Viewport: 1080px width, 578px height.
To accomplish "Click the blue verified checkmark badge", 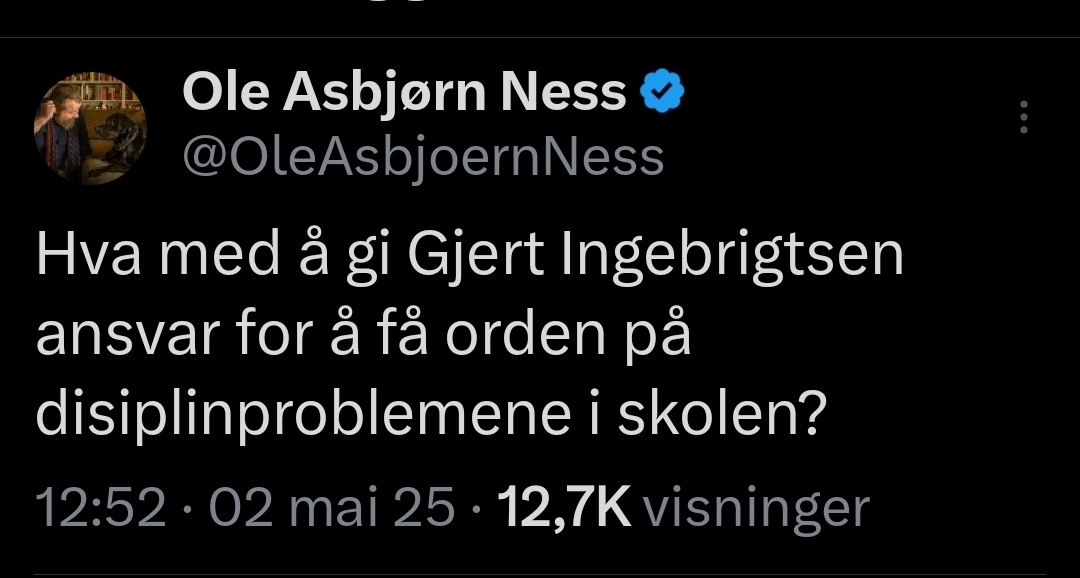I will tap(662, 94).
